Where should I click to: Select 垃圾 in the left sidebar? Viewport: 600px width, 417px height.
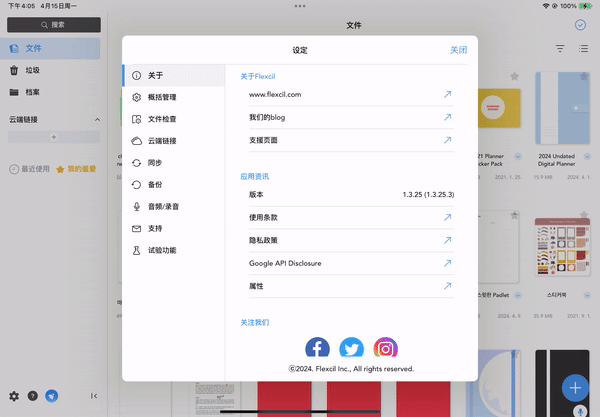tap(50, 70)
